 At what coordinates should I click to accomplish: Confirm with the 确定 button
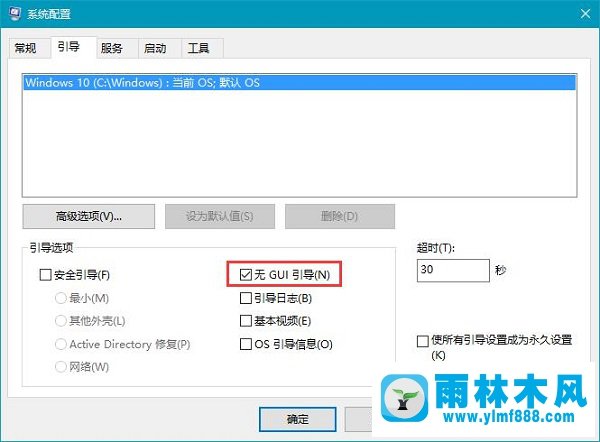pos(298,419)
